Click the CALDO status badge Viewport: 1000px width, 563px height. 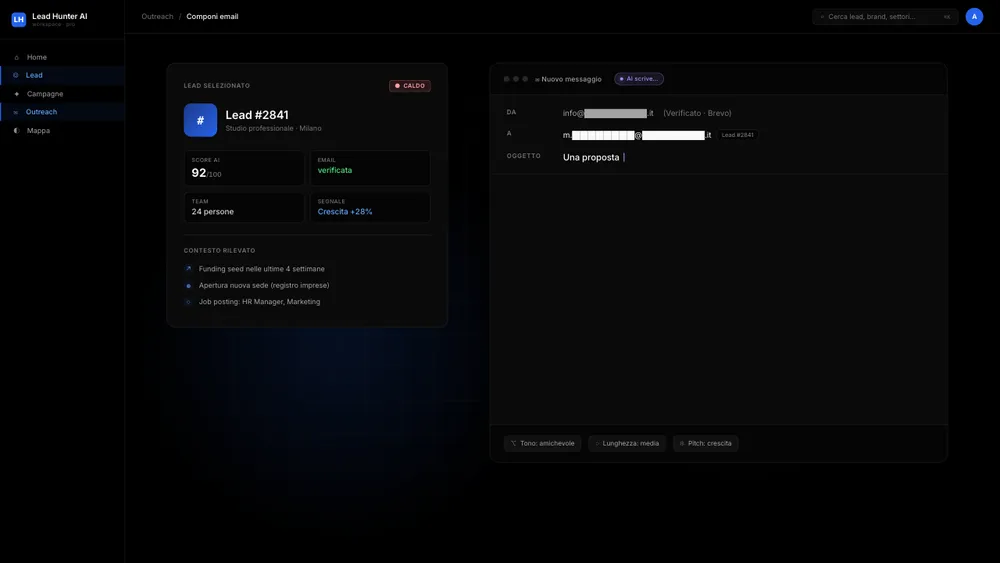(x=409, y=85)
